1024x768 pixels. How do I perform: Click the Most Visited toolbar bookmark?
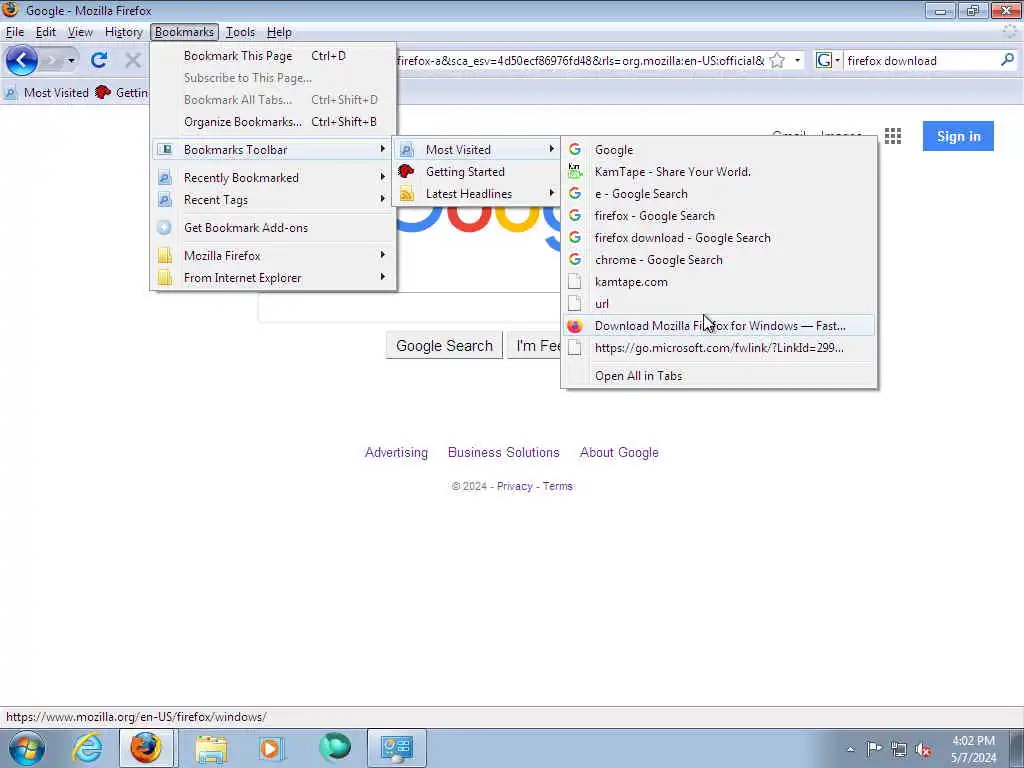point(46,93)
